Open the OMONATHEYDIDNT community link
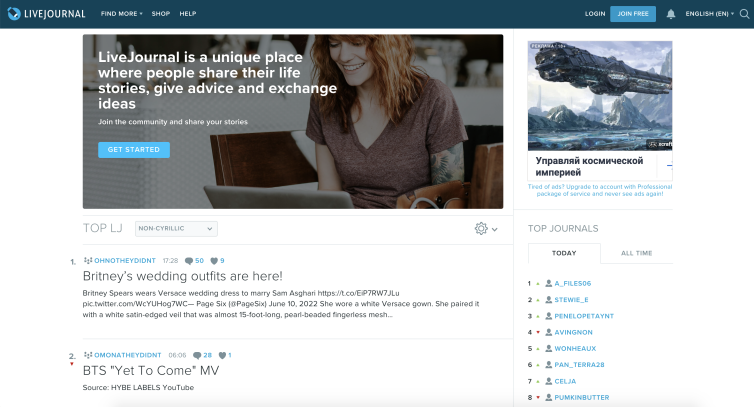754x407 pixels. [127, 355]
